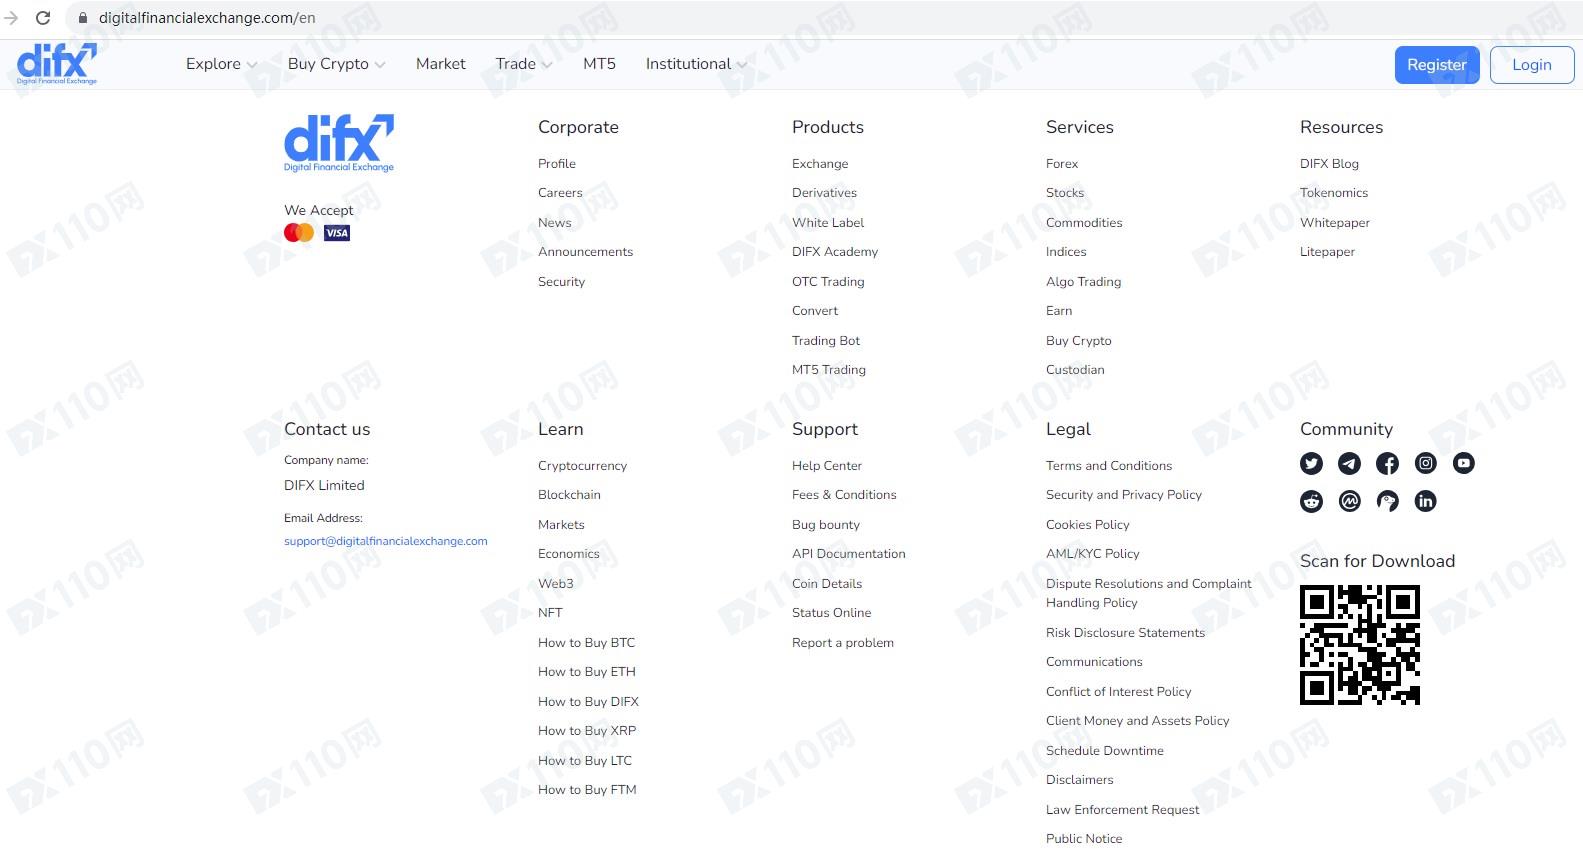Click the QR code under Scan for Download

tap(1359, 645)
